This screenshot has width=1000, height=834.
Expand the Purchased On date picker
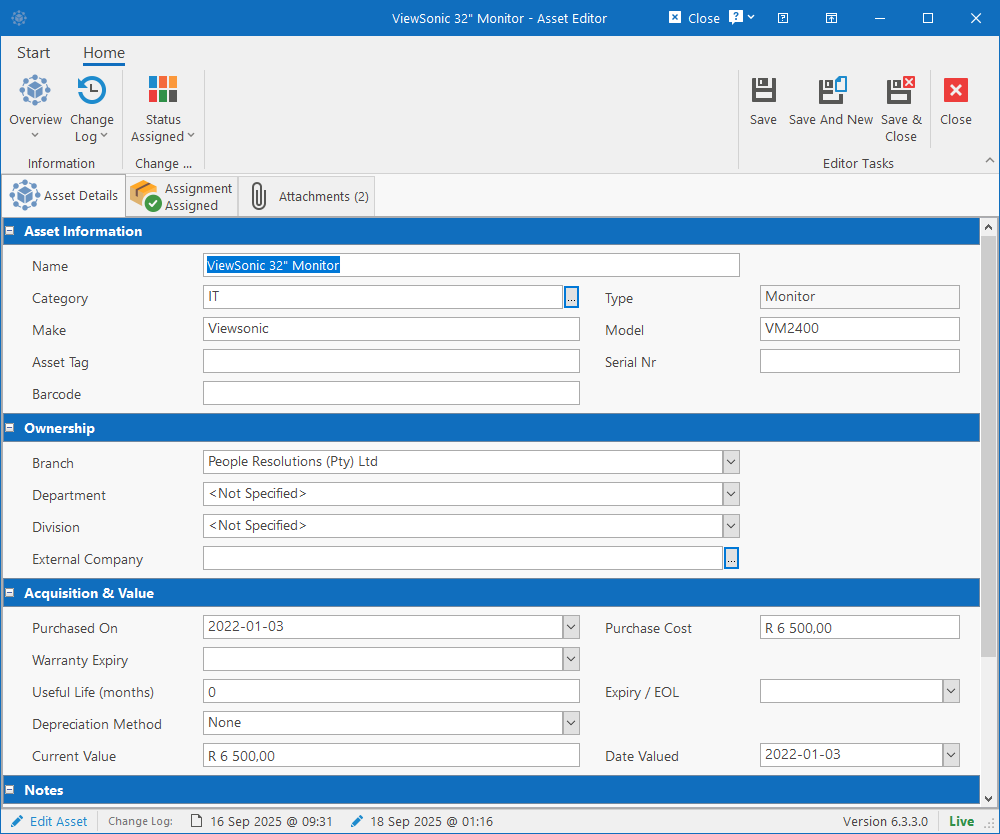(x=571, y=627)
